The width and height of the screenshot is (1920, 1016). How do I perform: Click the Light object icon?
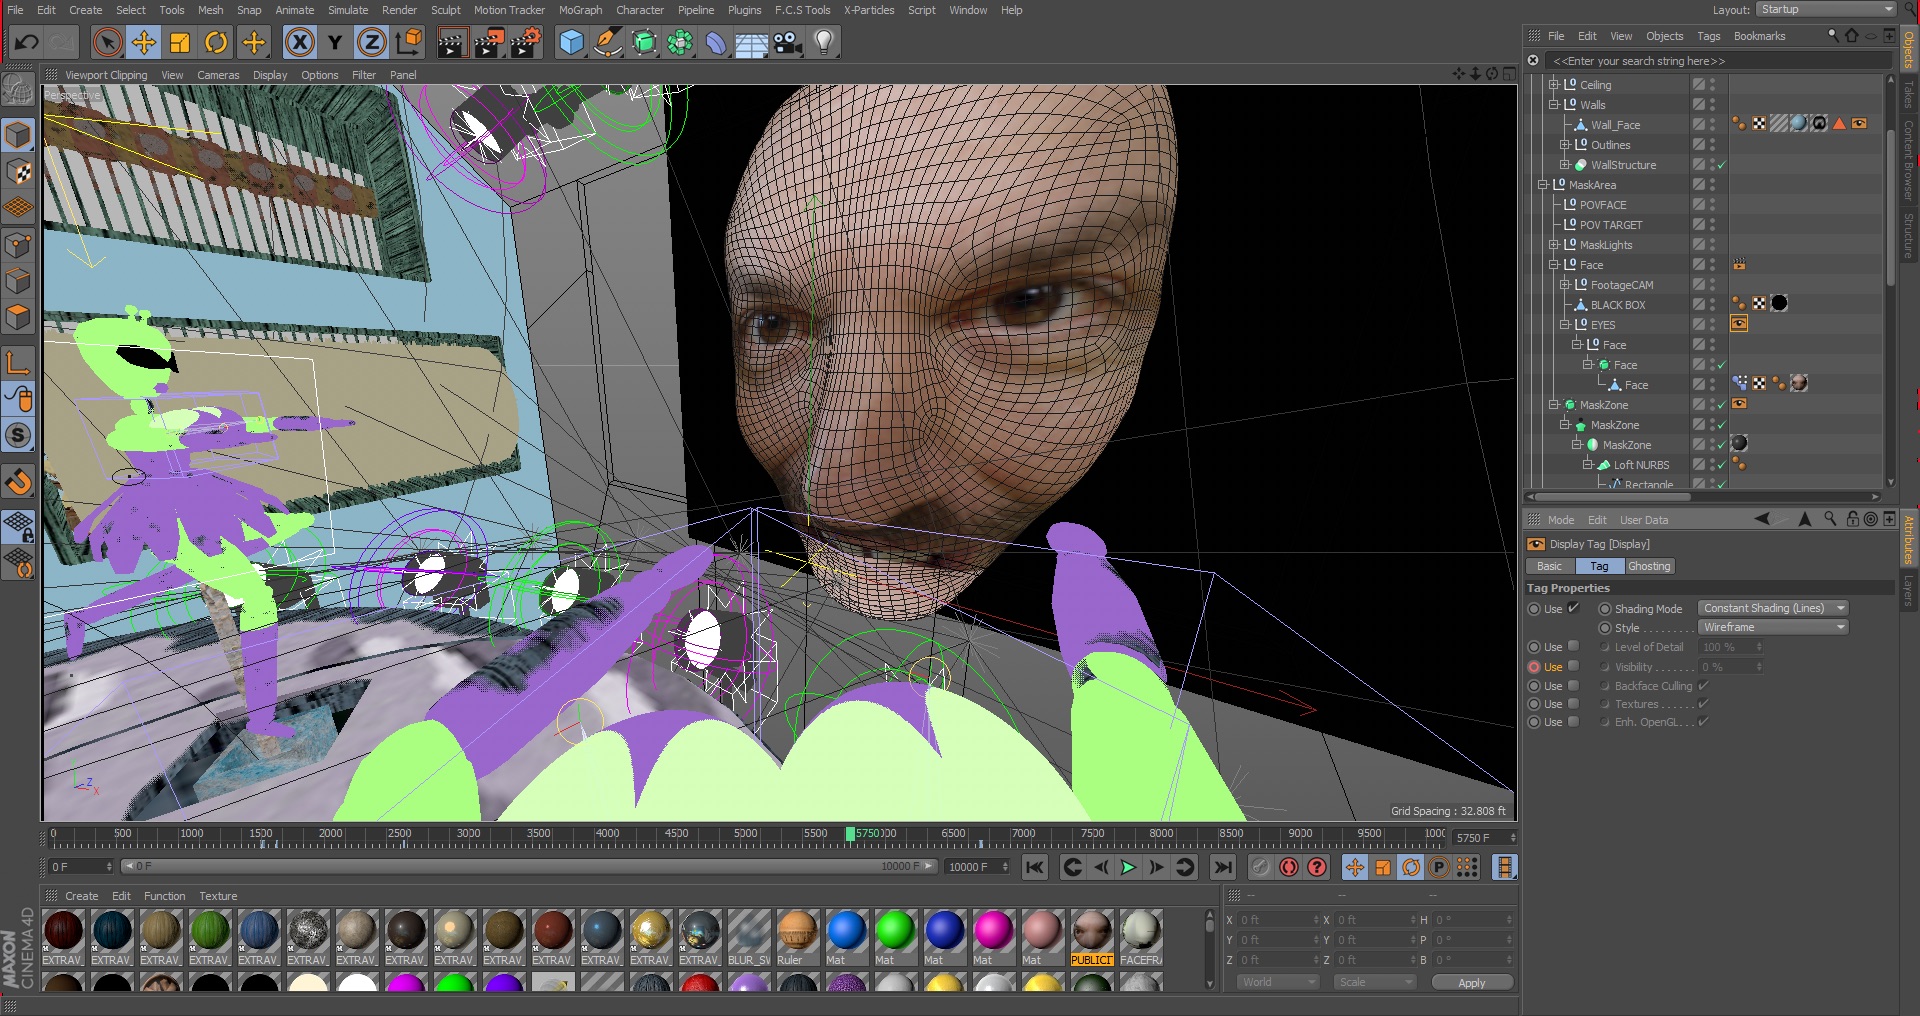tap(824, 42)
